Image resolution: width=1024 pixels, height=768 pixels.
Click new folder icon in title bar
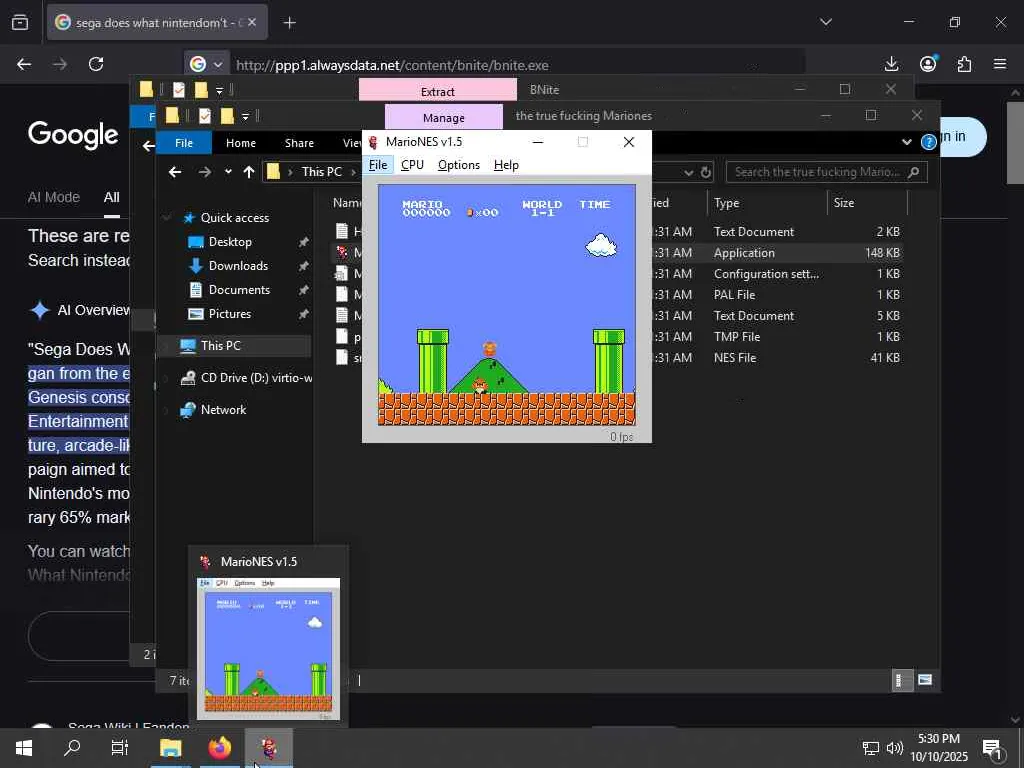[227, 116]
